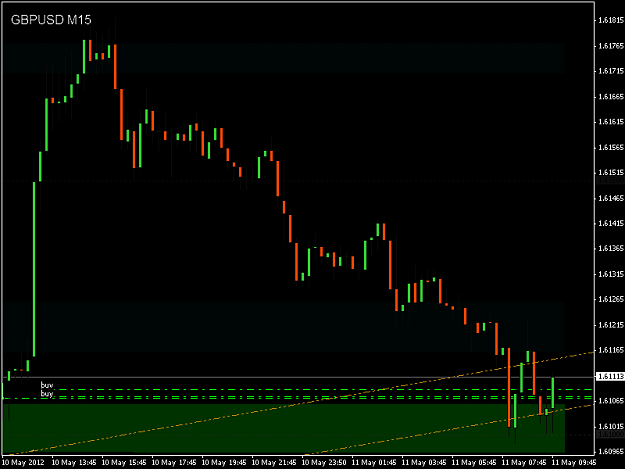Click the 1.61065 price axis label

coord(611,400)
